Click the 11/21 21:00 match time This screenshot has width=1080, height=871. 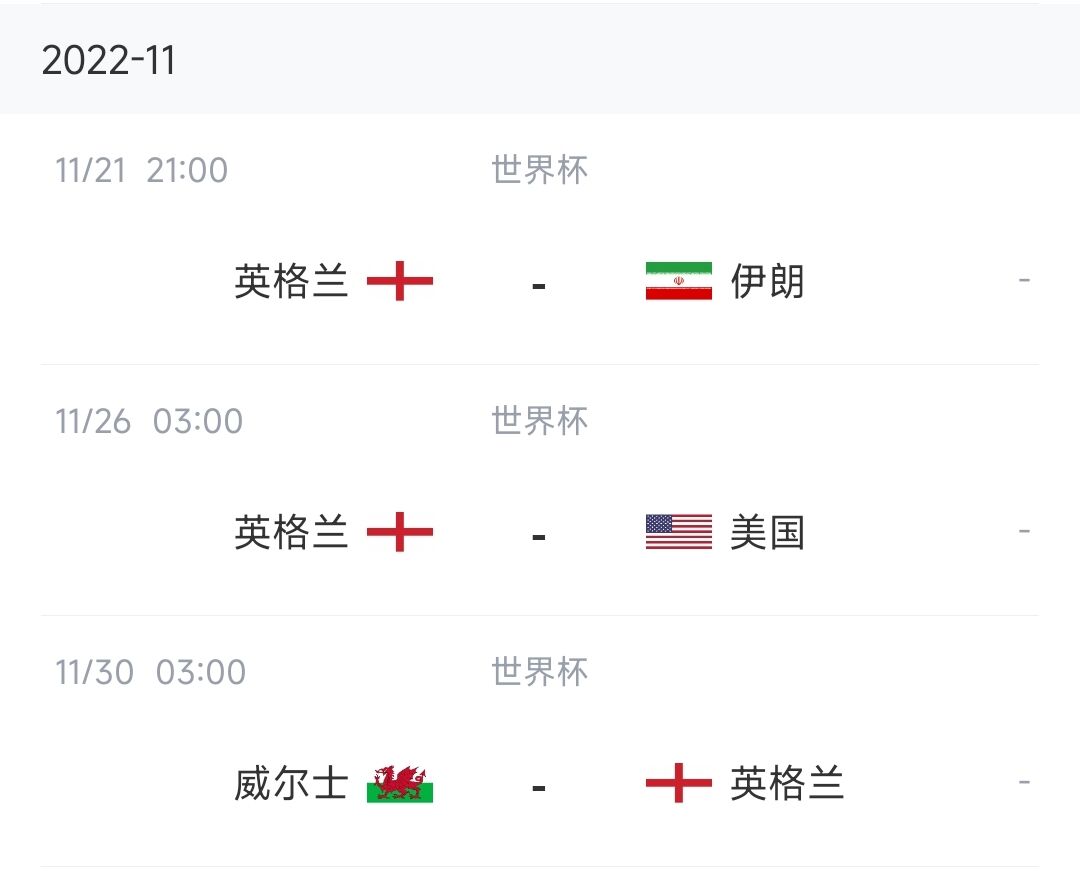point(141,170)
